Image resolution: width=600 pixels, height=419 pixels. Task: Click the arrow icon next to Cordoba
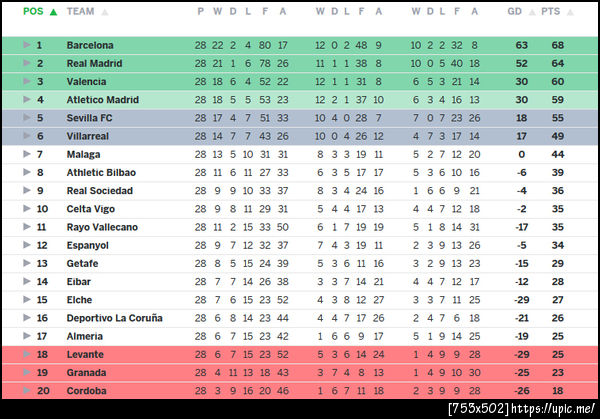click(x=28, y=391)
